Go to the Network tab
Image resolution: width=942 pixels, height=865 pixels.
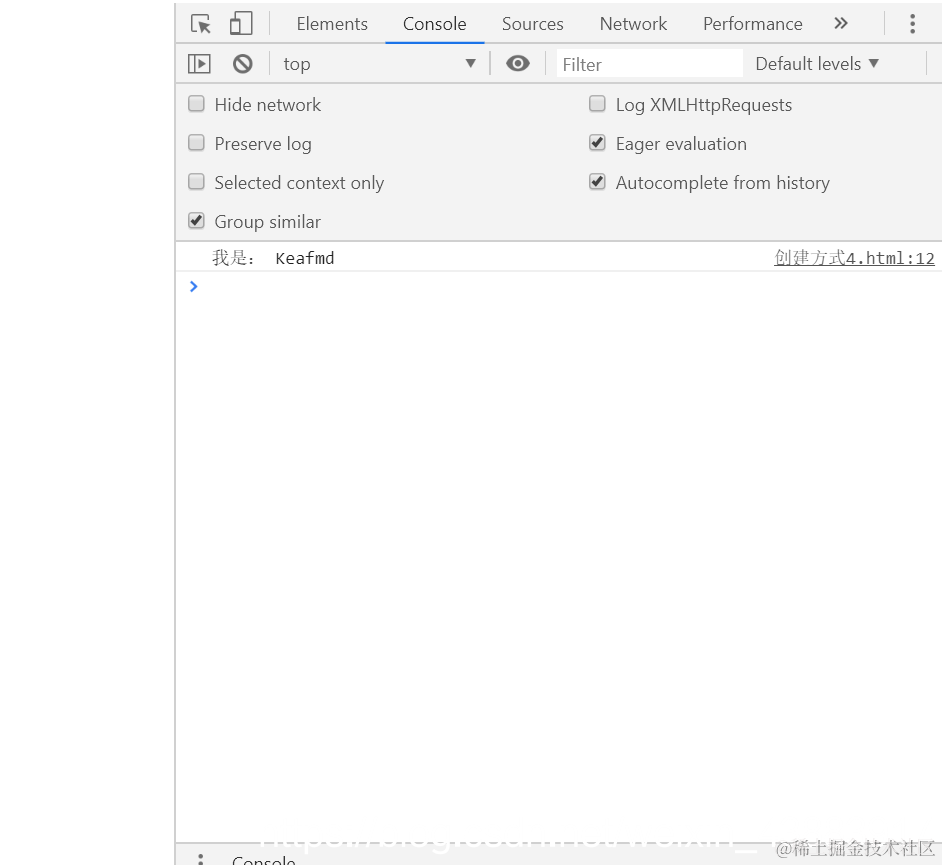tap(633, 24)
